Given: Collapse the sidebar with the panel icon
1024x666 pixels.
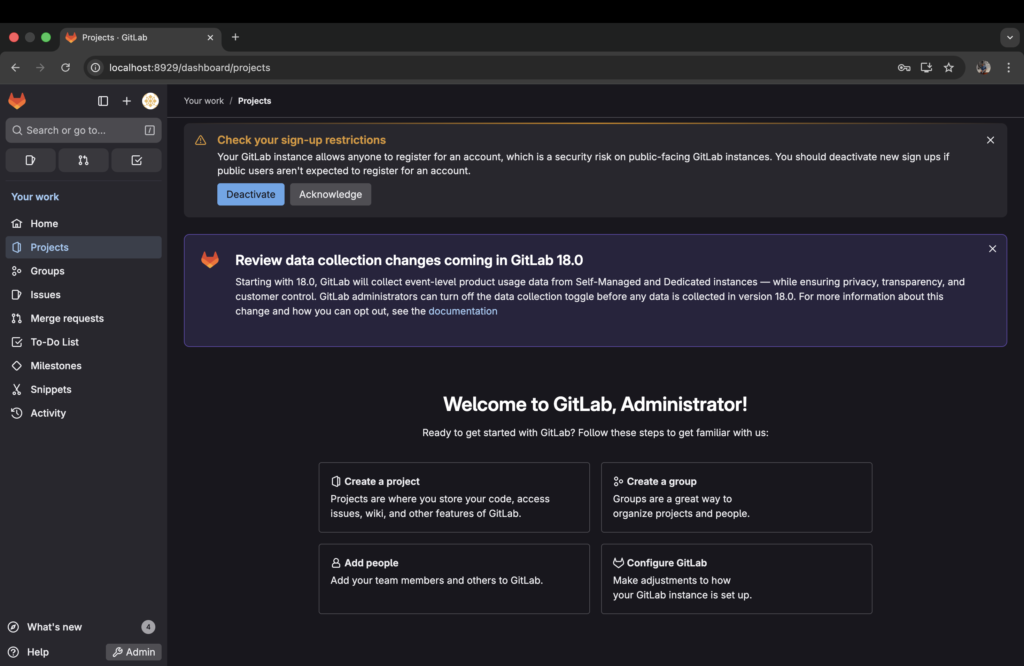Looking at the screenshot, I should [x=103, y=100].
